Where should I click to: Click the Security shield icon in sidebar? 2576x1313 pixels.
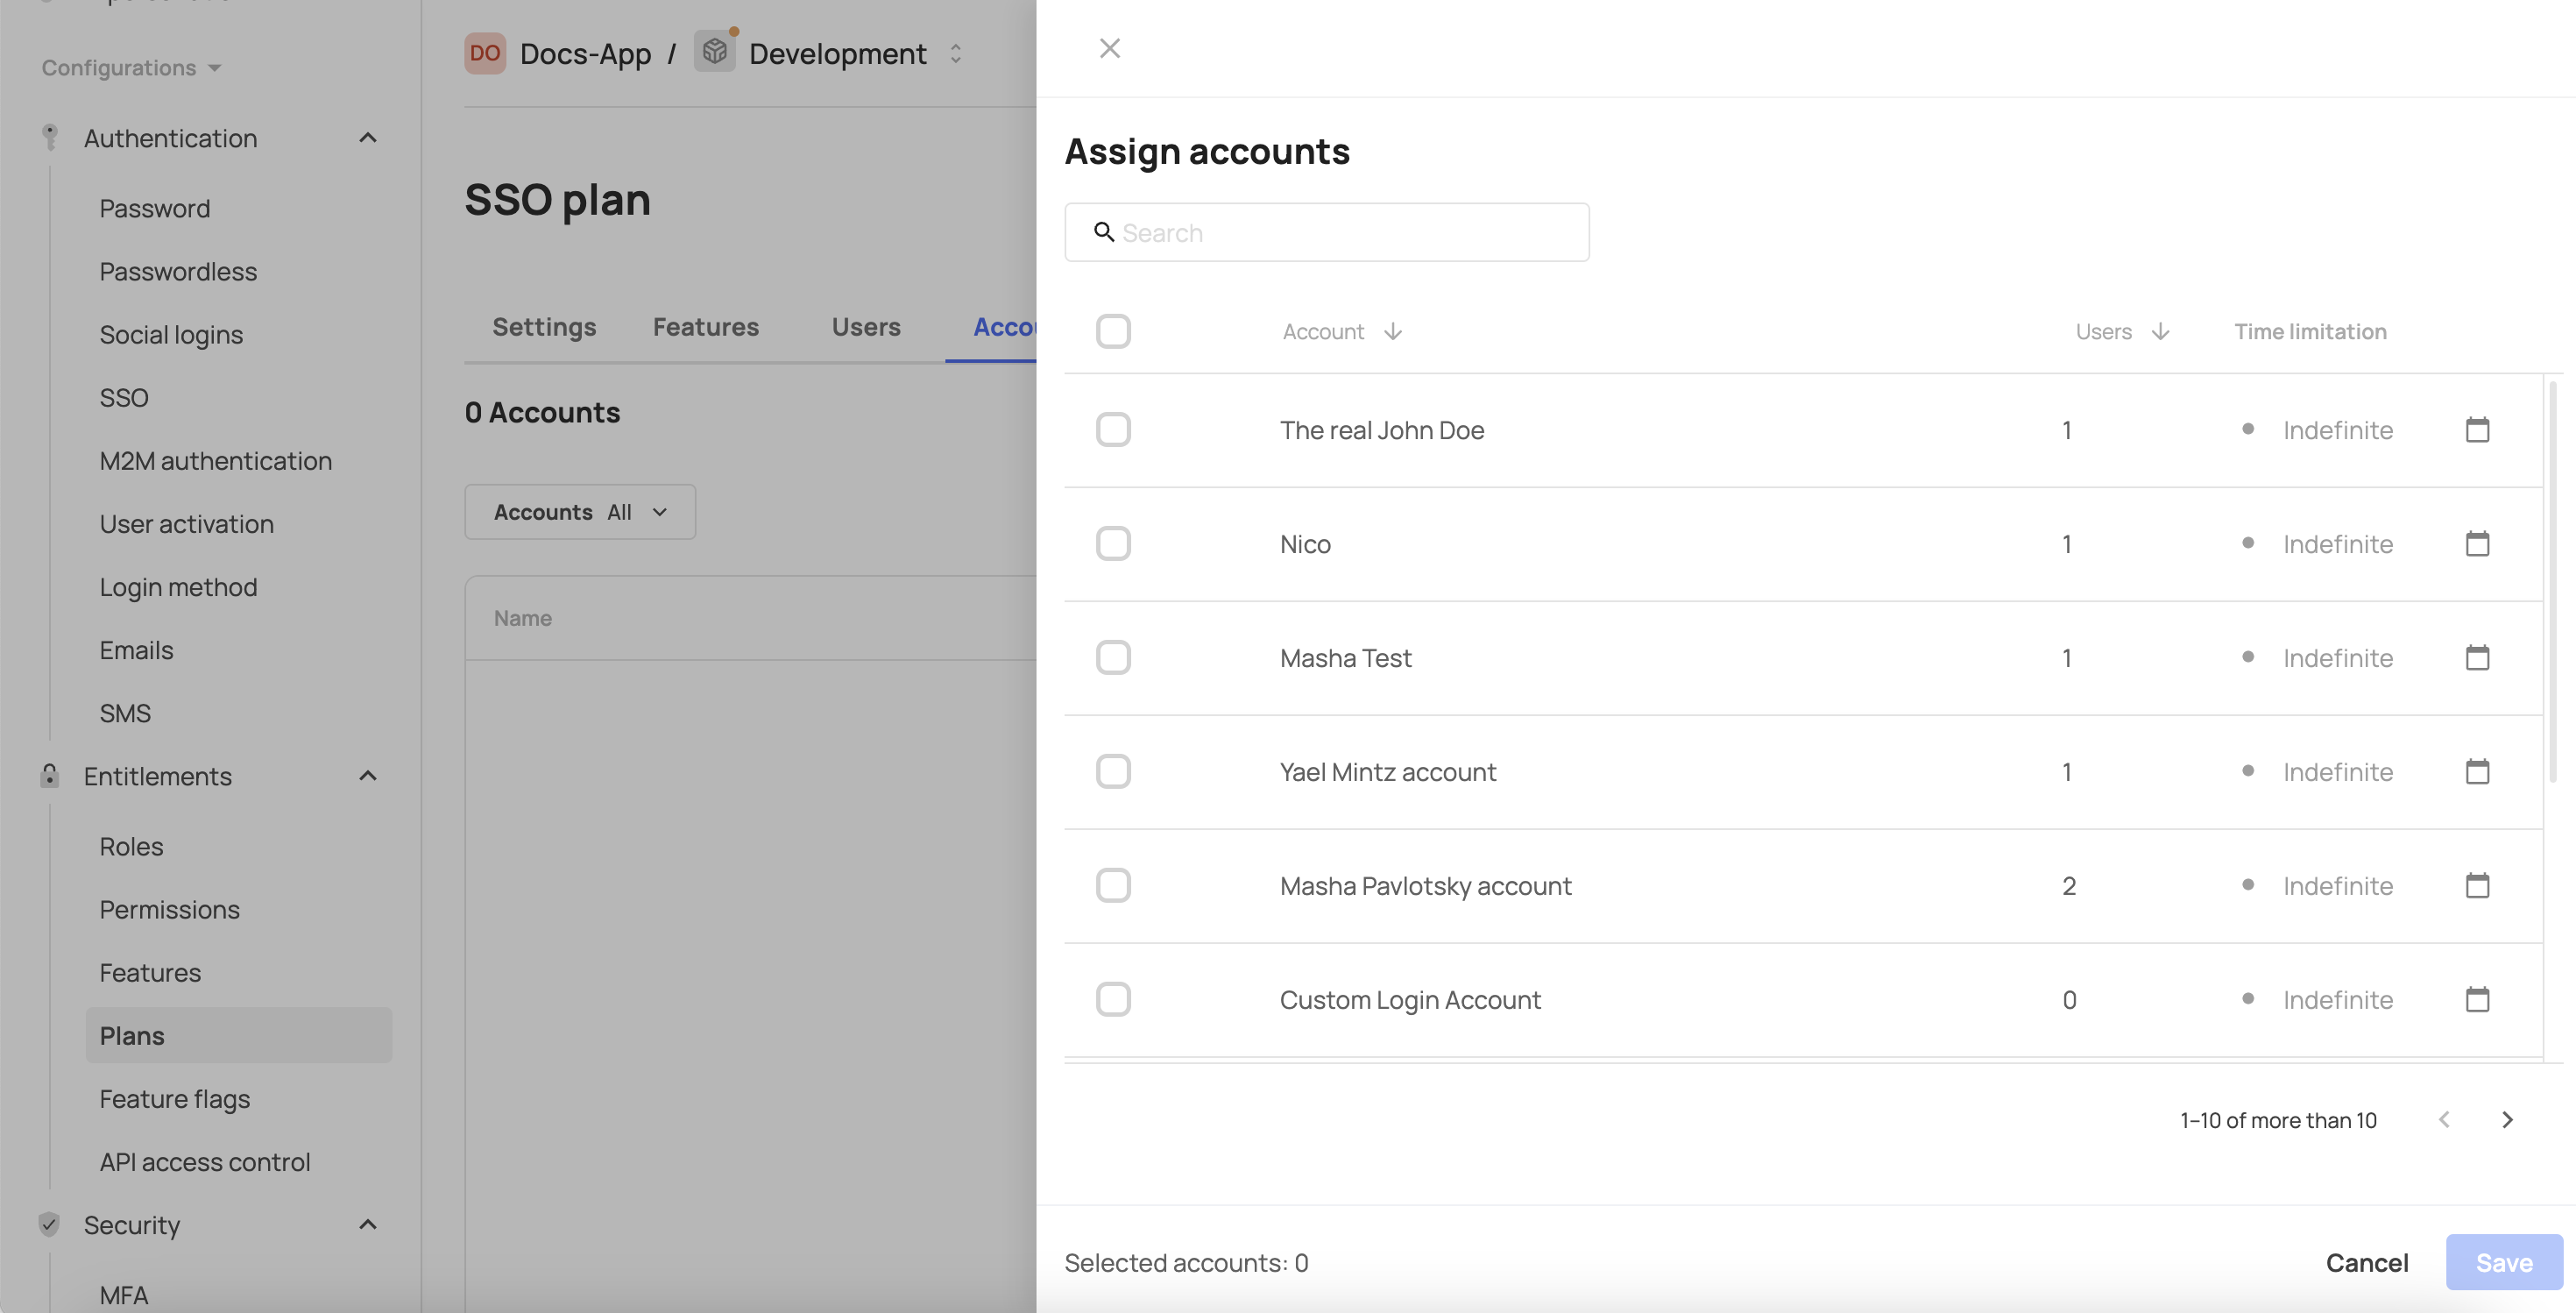pyautogui.click(x=49, y=1224)
